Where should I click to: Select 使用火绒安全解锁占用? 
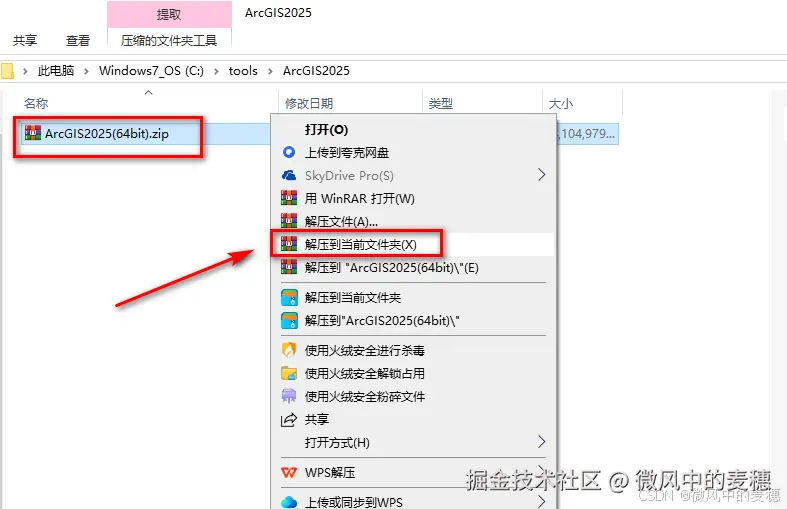pos(413,373)
